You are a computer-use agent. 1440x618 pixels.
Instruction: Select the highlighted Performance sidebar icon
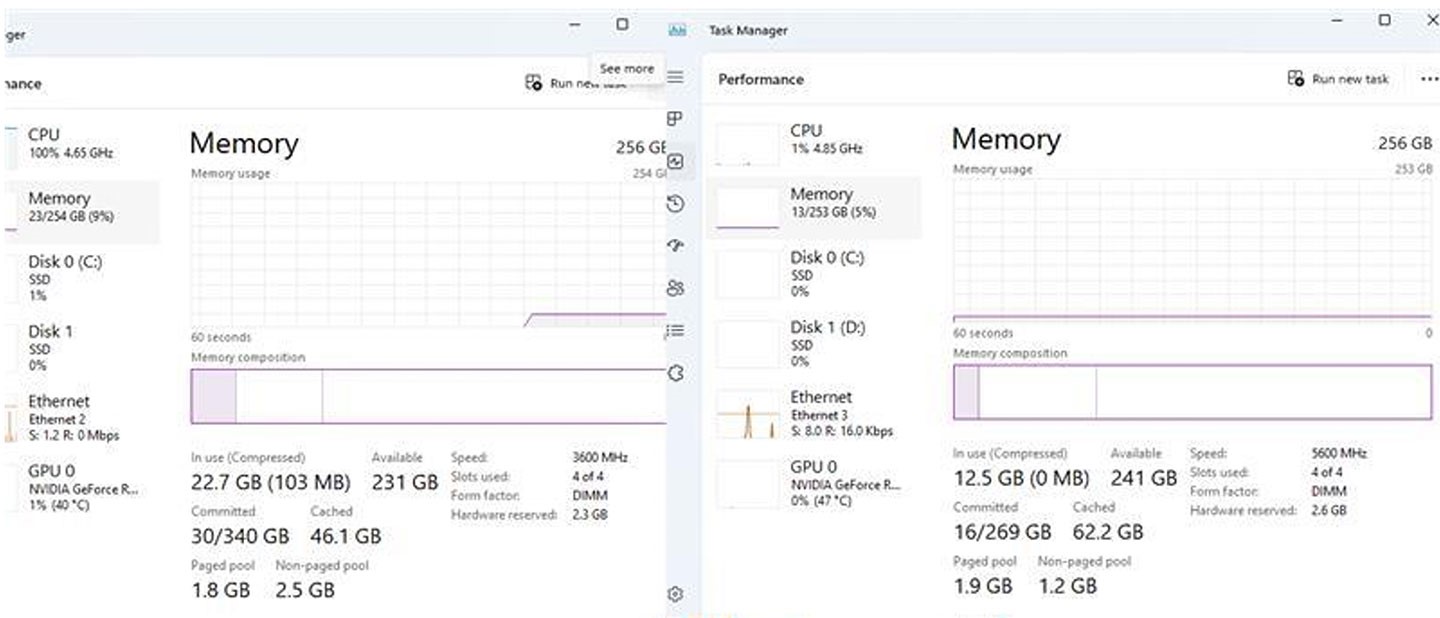pos(676,162)
